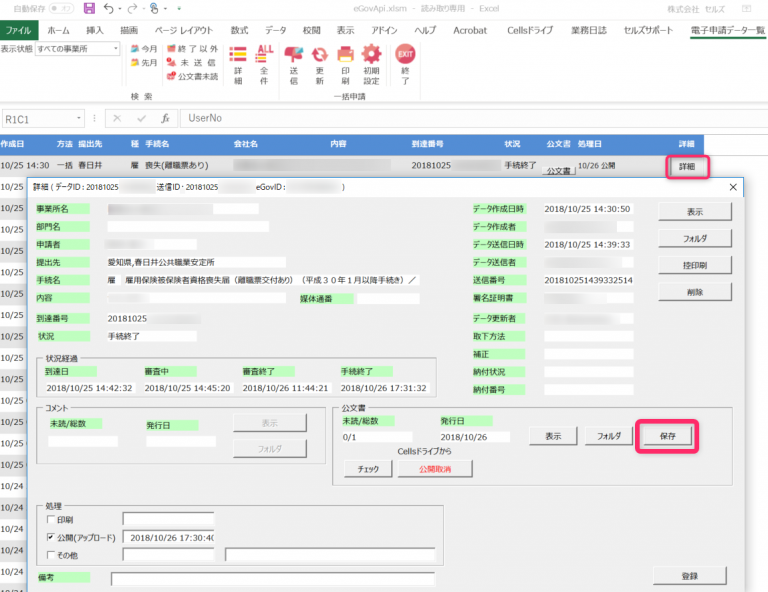
Task: Click the top-right フォルダ button
Action: (695, 238)
